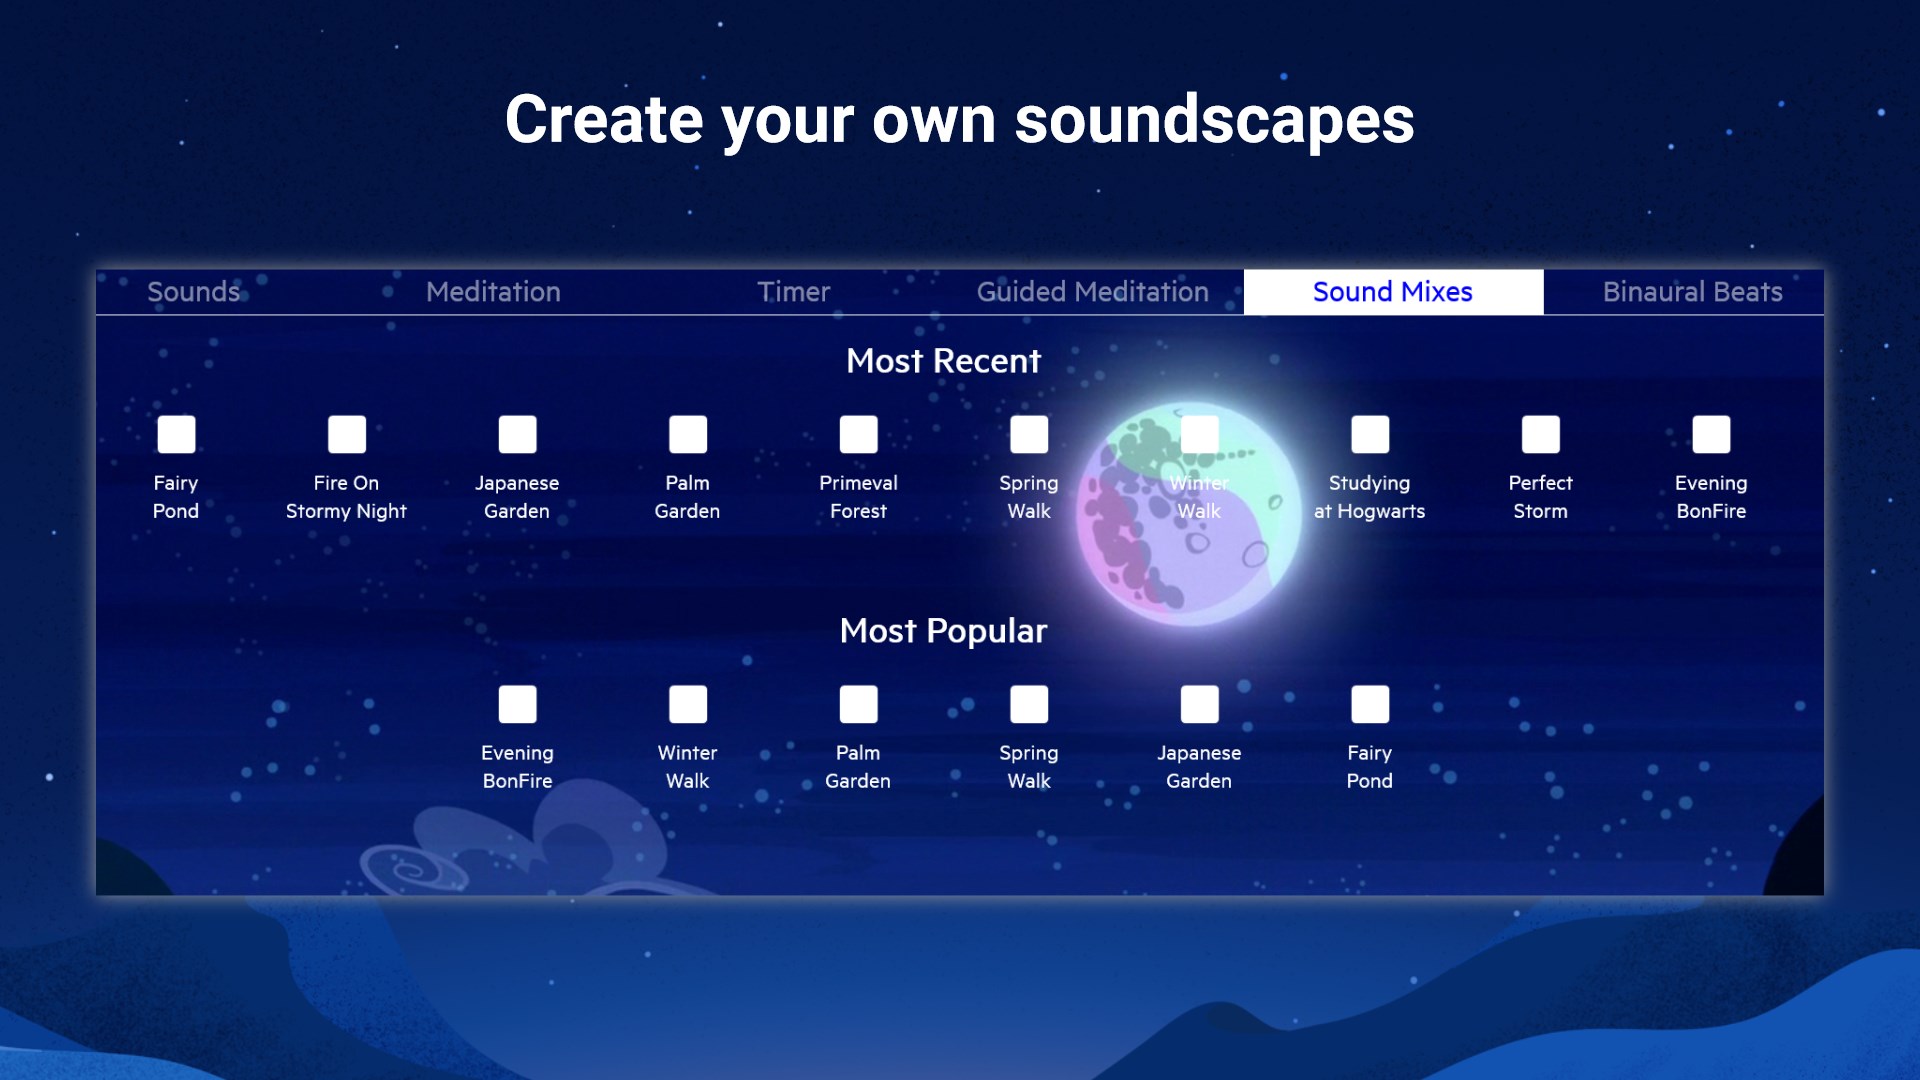Viewport: 1920px width, 1080px height.
Task: Choose the Palm Garden mix under Most Popular
Action: click(858, 705)
